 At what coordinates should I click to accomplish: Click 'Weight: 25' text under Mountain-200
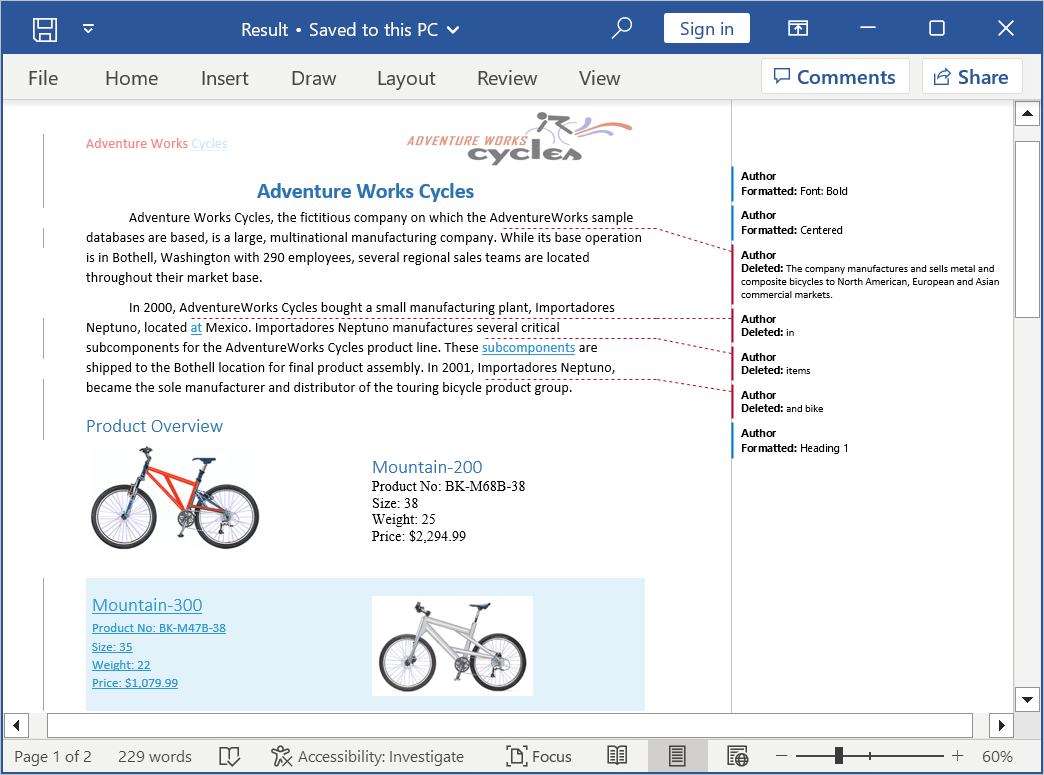pos(403,519)
